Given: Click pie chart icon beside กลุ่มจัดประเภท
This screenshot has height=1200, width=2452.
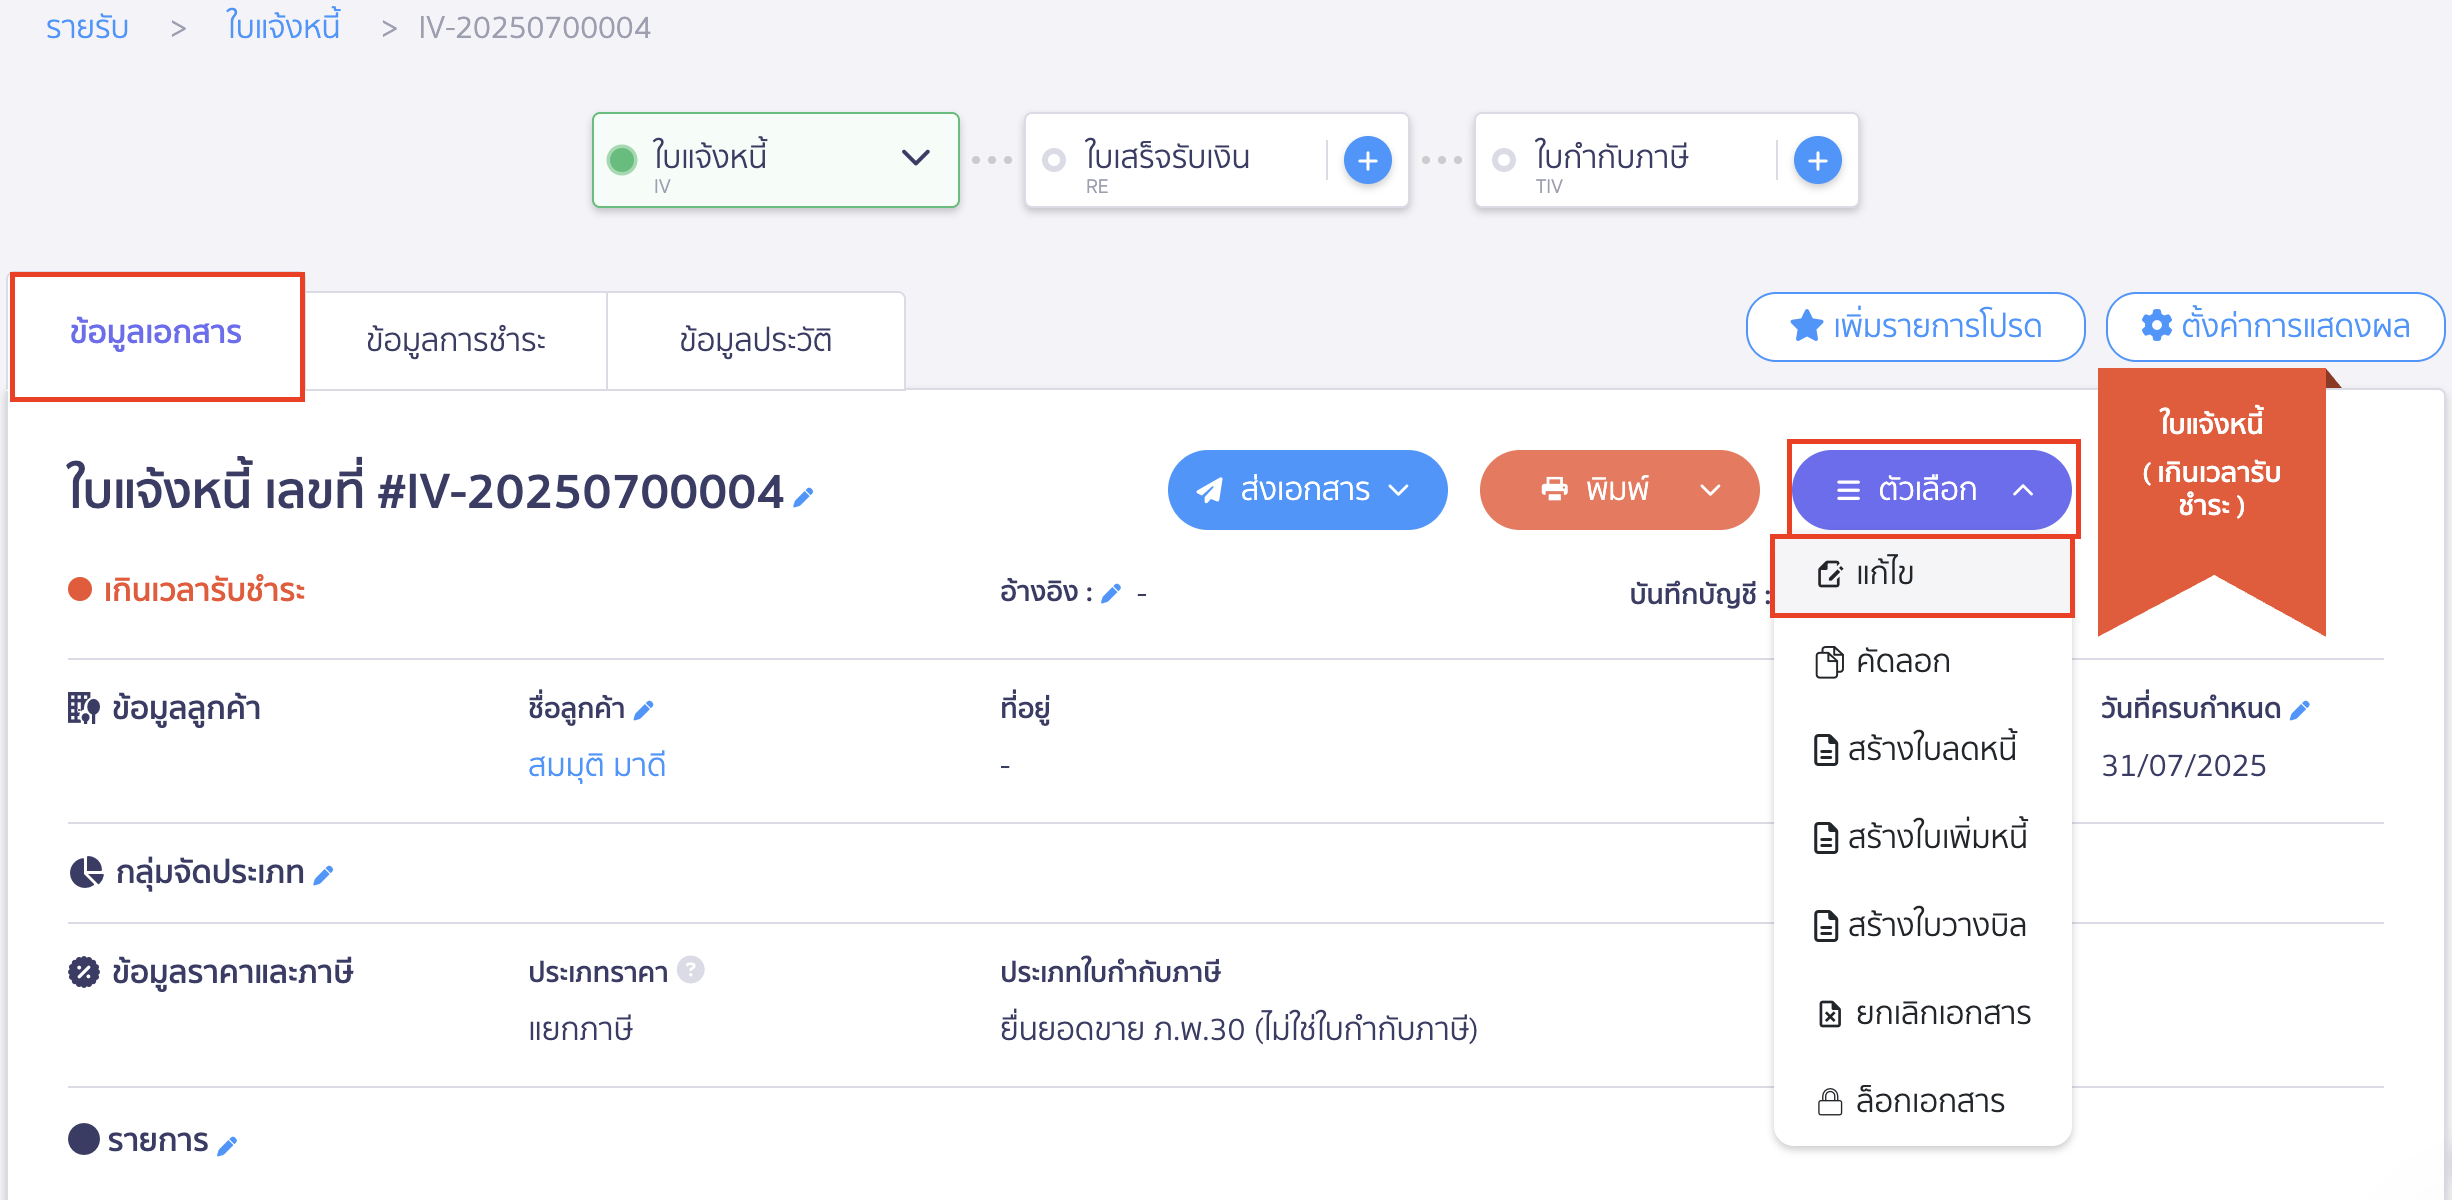Looking at the screenshot, I should pos(86,872).
